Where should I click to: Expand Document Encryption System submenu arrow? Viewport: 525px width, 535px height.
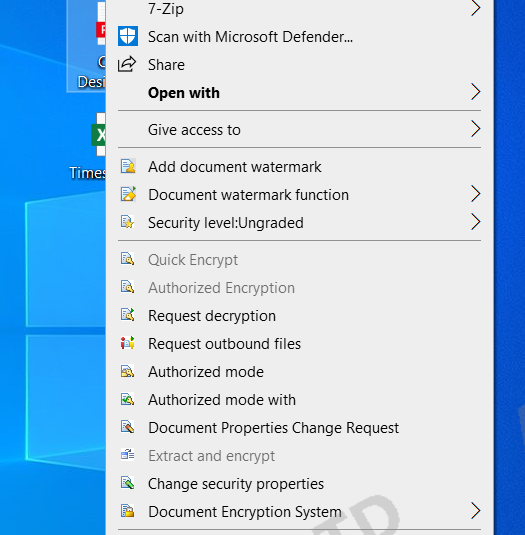click(476, 511)
